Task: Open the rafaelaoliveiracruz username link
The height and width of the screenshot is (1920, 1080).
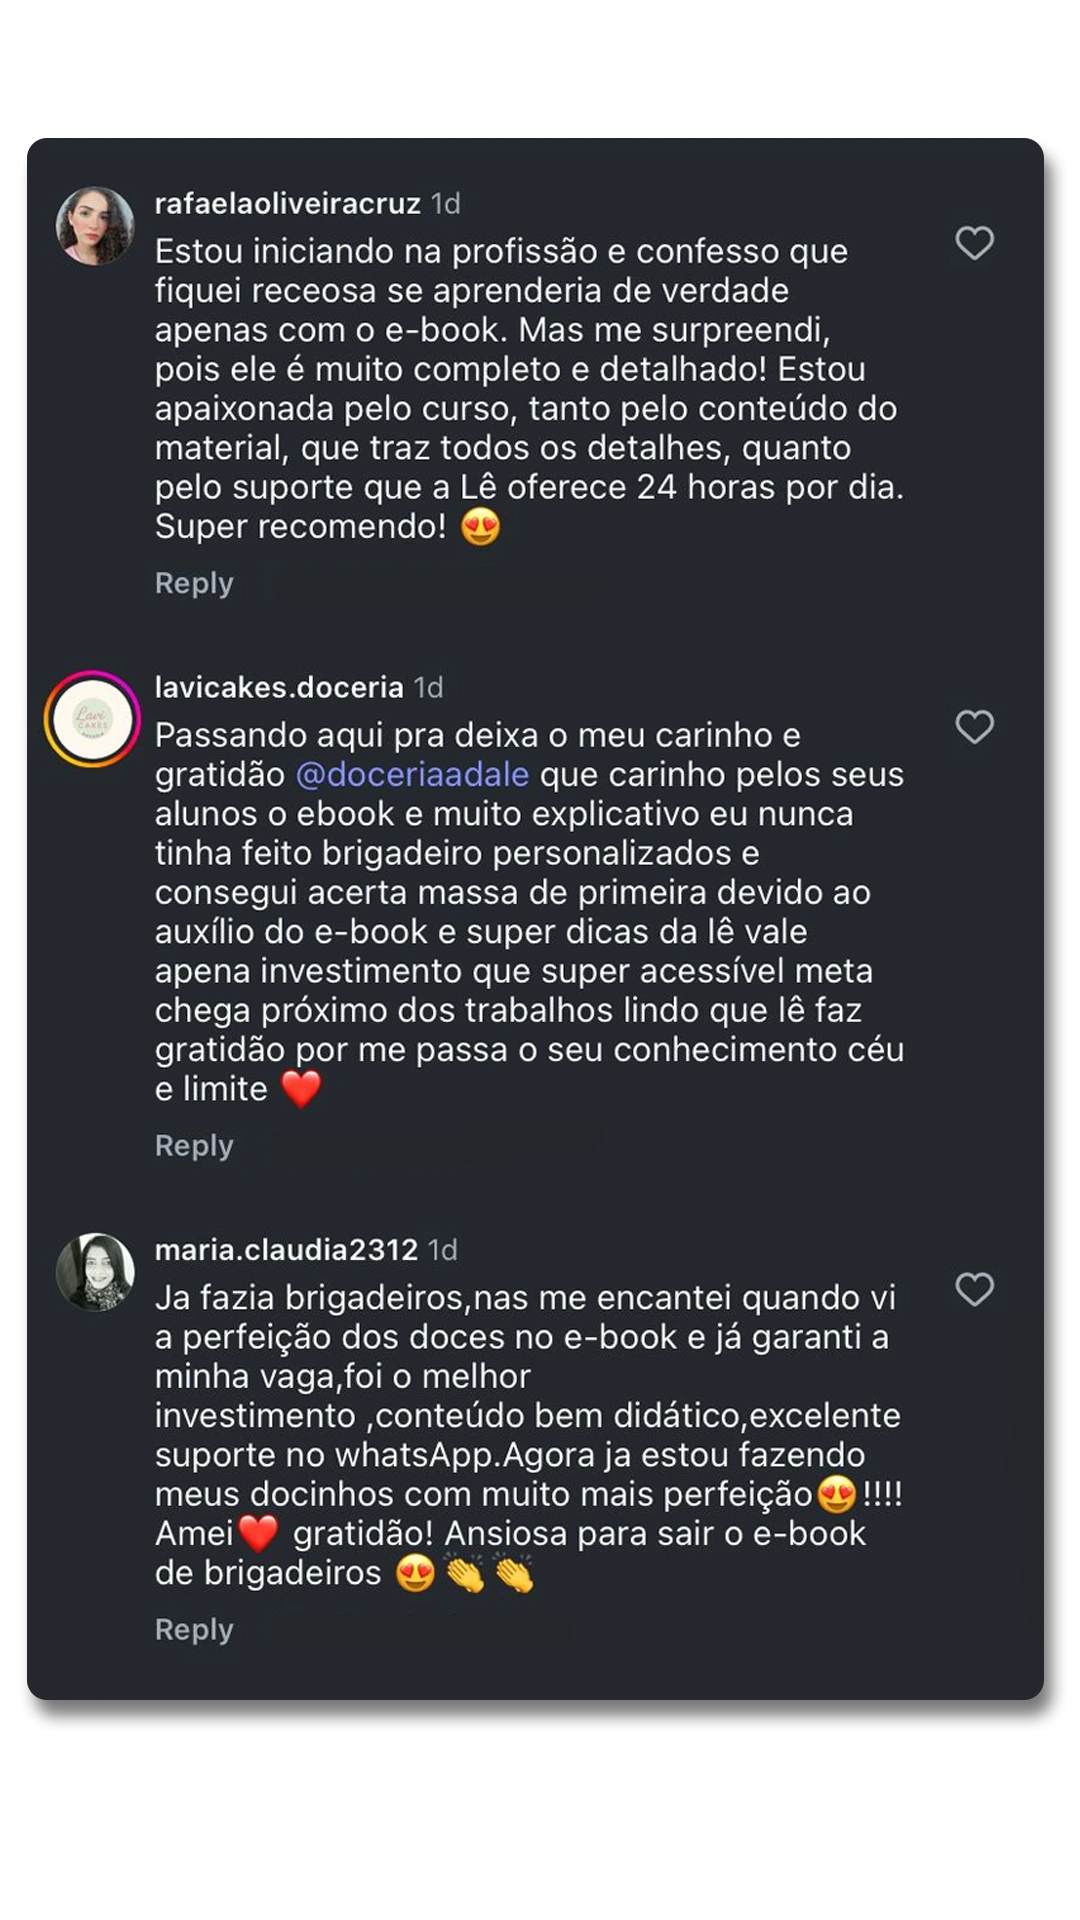Action: [287, 204]
